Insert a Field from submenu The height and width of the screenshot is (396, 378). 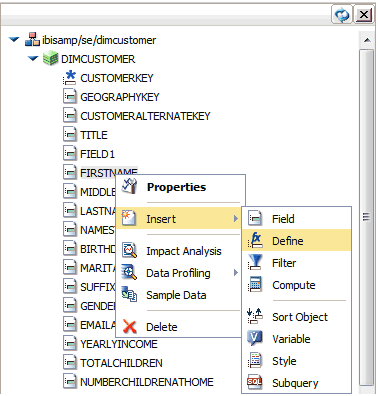coord(297,219)
